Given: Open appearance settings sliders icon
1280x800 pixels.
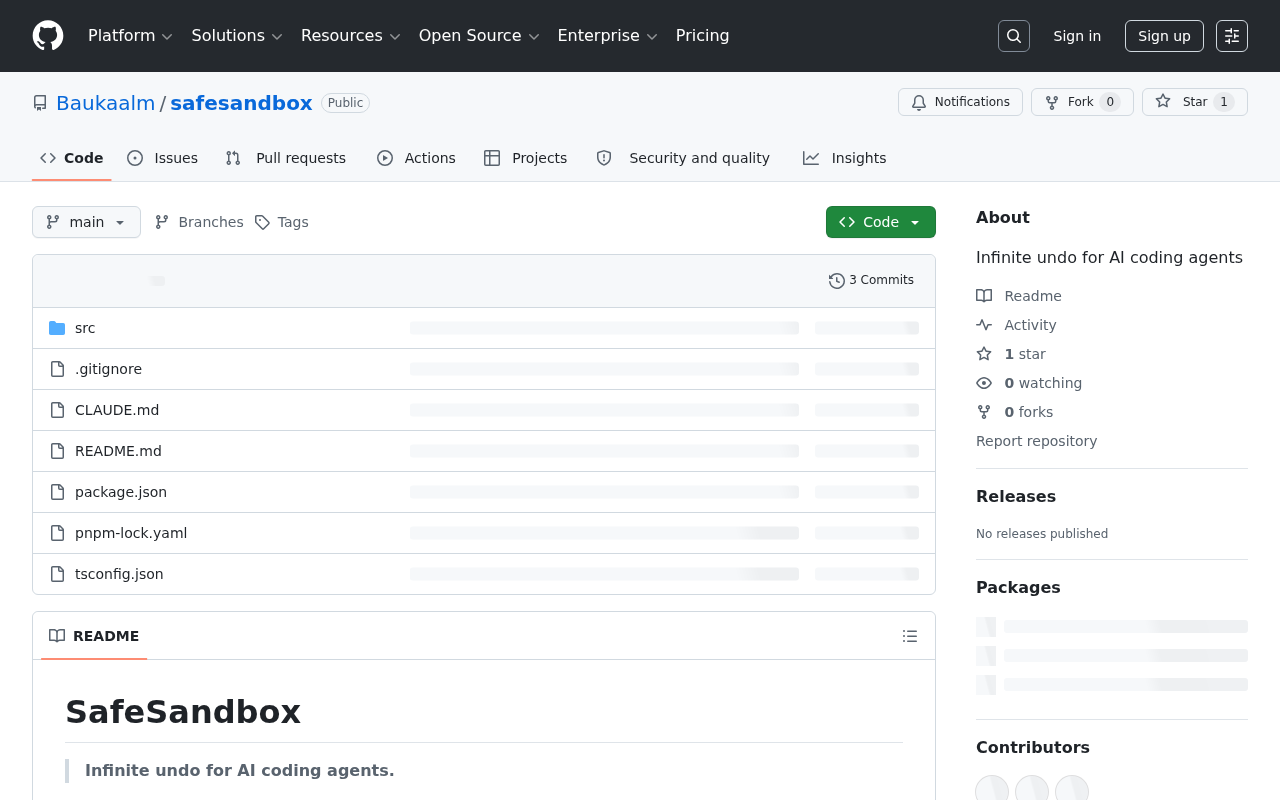Looking at the screenshot, I should (x=1232, y=36).
